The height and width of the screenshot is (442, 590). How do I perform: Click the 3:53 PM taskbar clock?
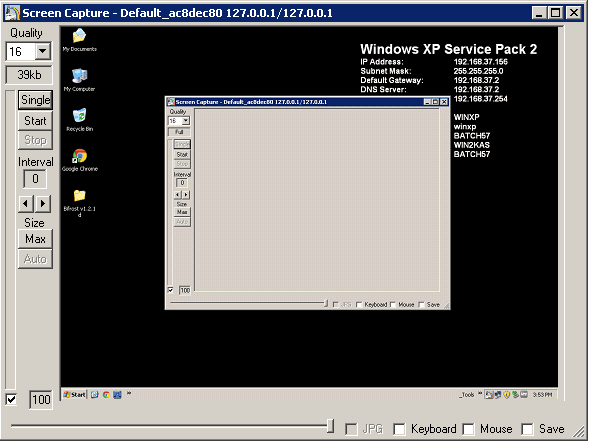pyautogui.click(x=542, y=395)
